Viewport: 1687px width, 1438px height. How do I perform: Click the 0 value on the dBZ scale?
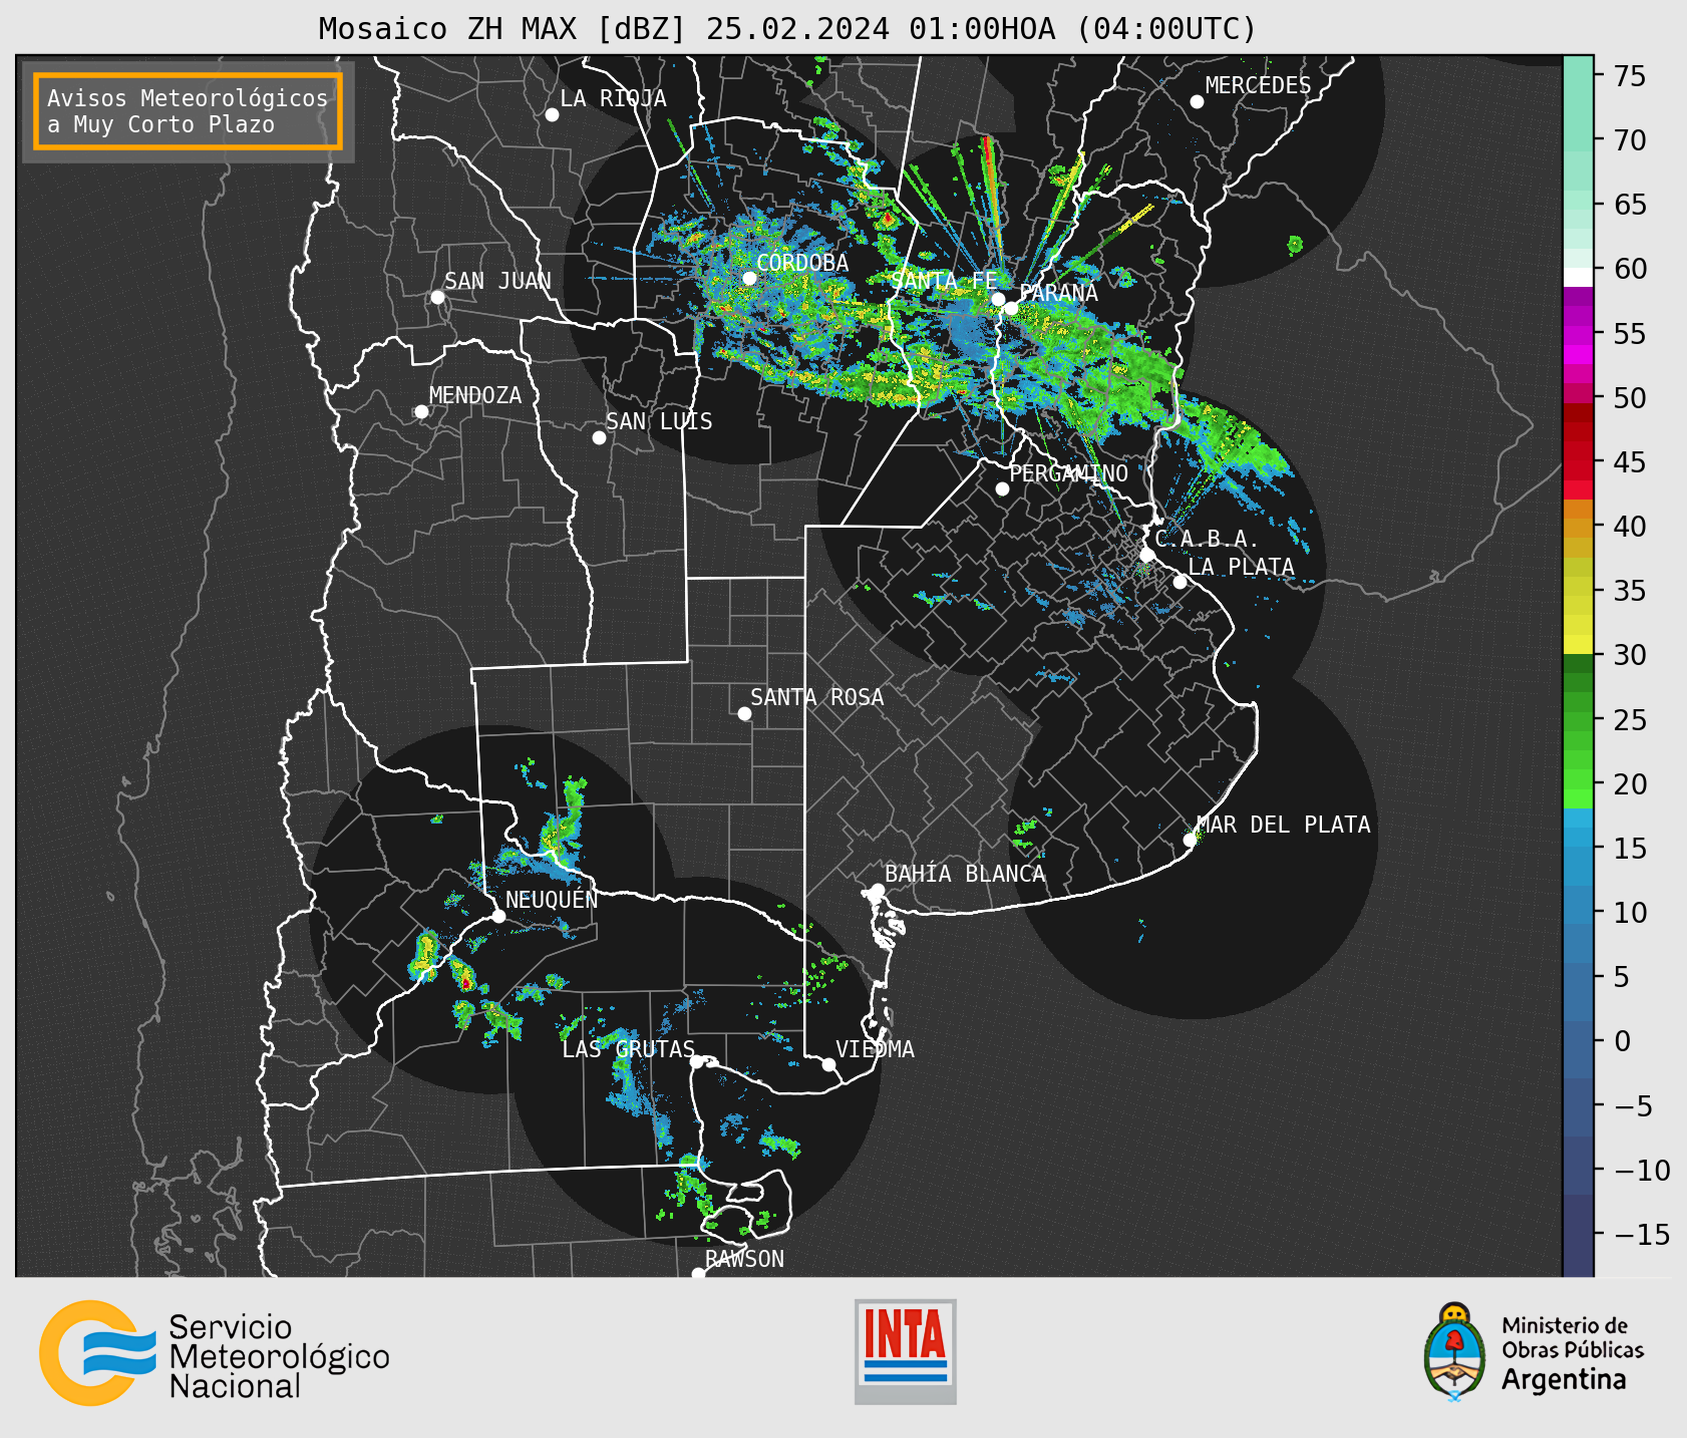click(1621, 1041)
